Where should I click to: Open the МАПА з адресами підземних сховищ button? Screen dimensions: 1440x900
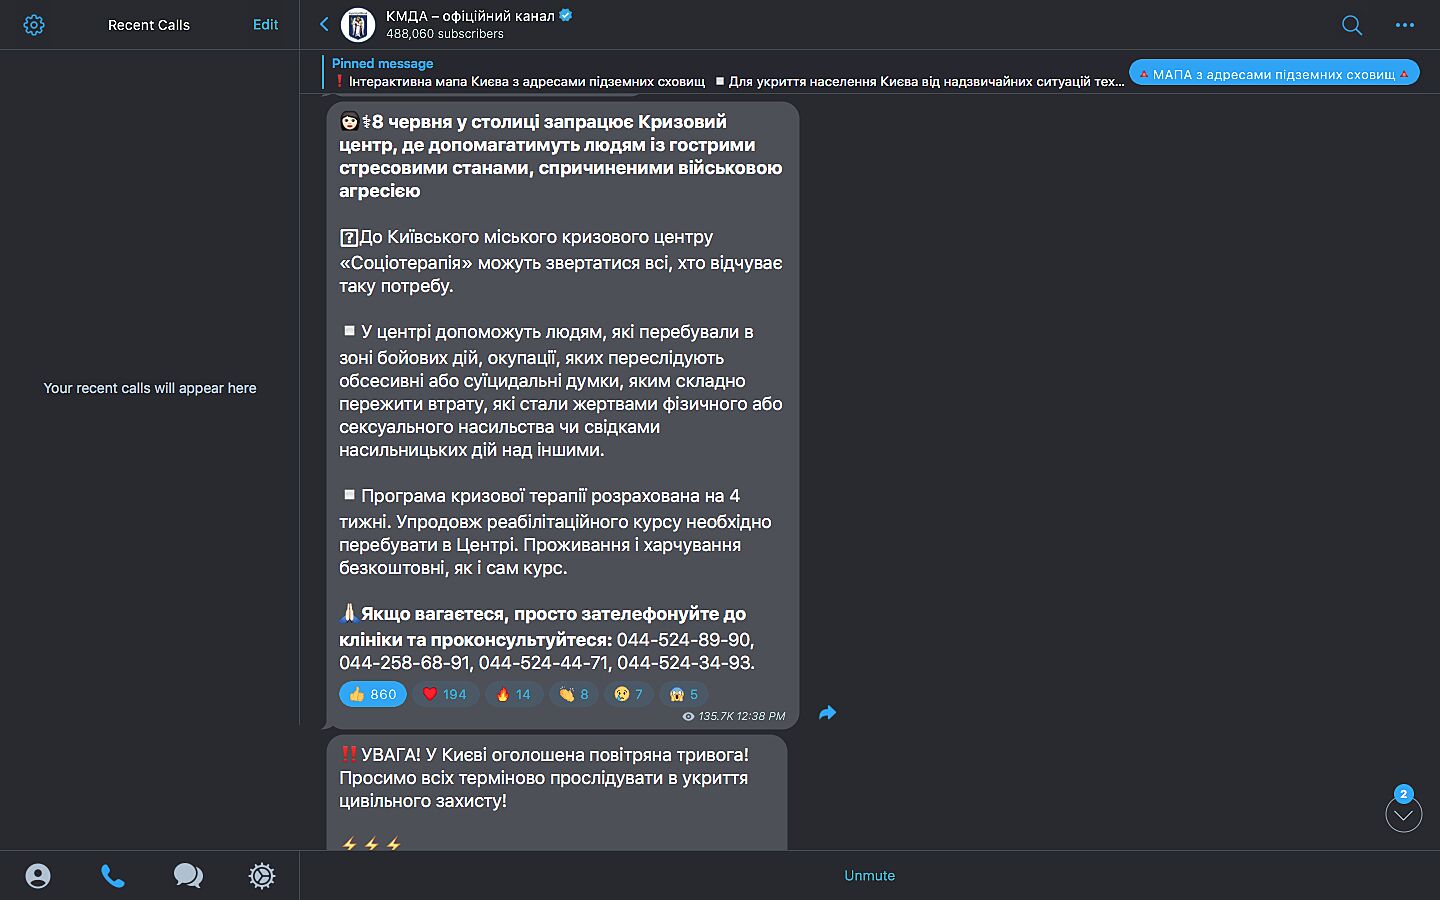[x=1274, y=74]
